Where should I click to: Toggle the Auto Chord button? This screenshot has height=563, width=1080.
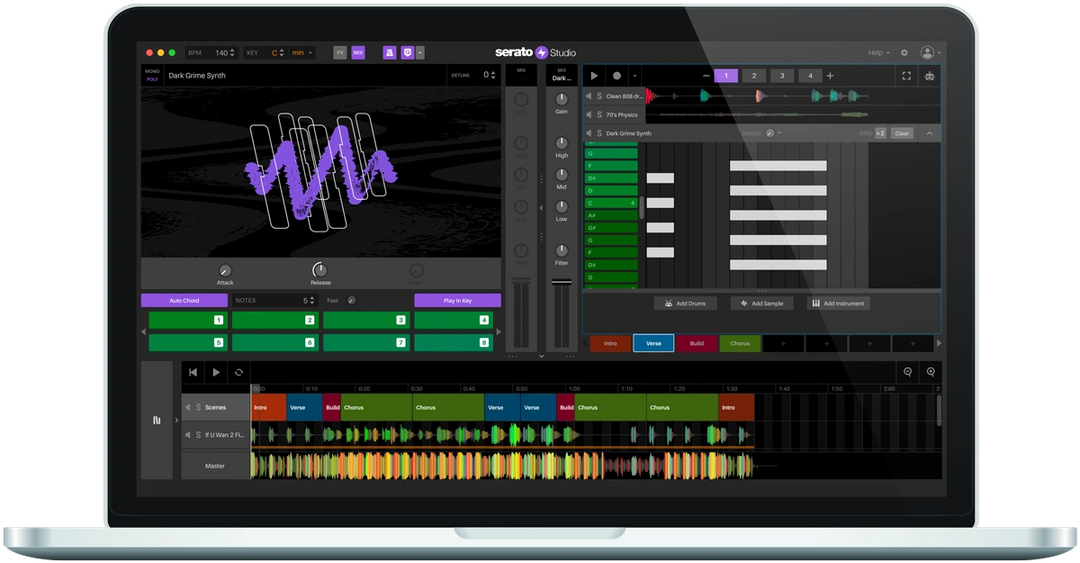[184, 300]
